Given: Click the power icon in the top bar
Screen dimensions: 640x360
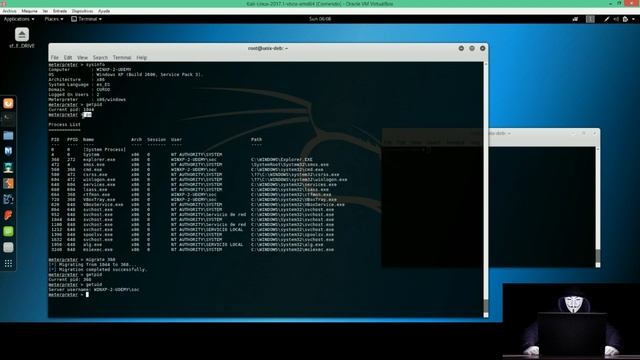Looking at the screenshot, I should [x=625, y=19].
